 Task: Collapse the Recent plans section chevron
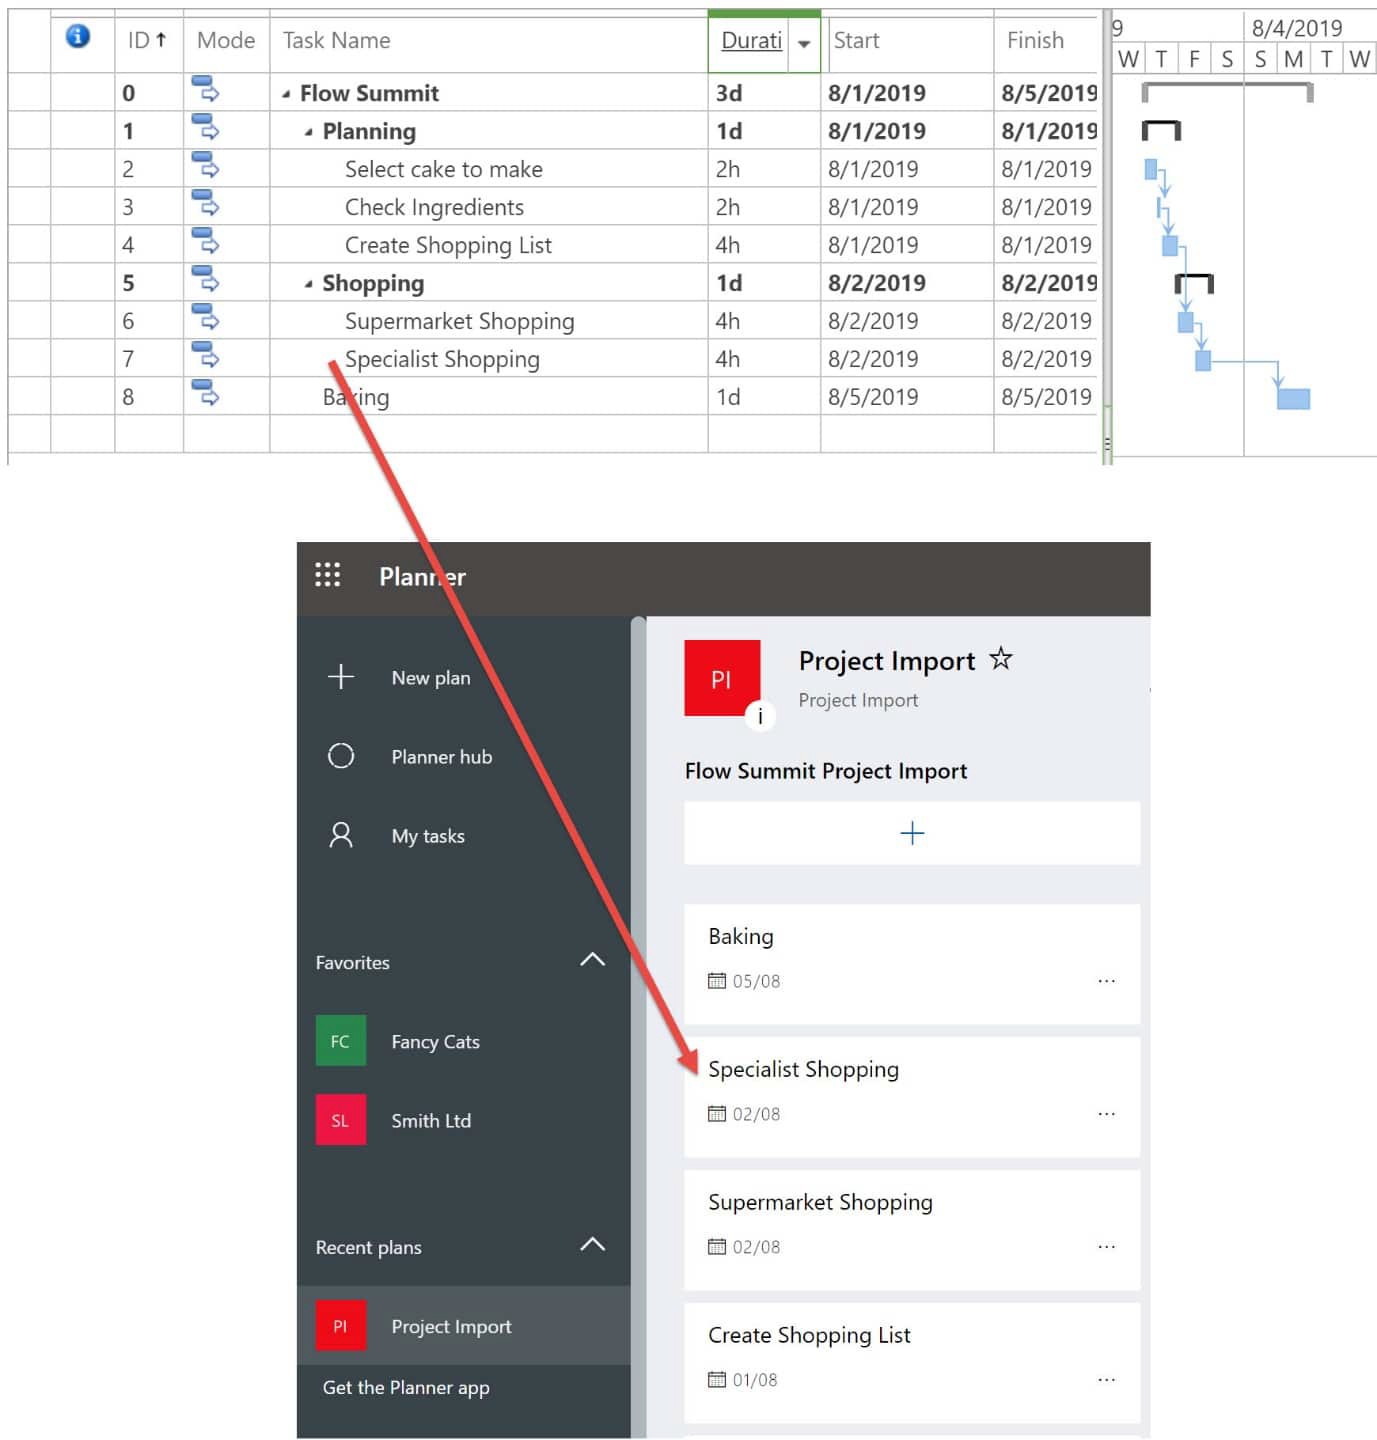[x=592, y=1245]
